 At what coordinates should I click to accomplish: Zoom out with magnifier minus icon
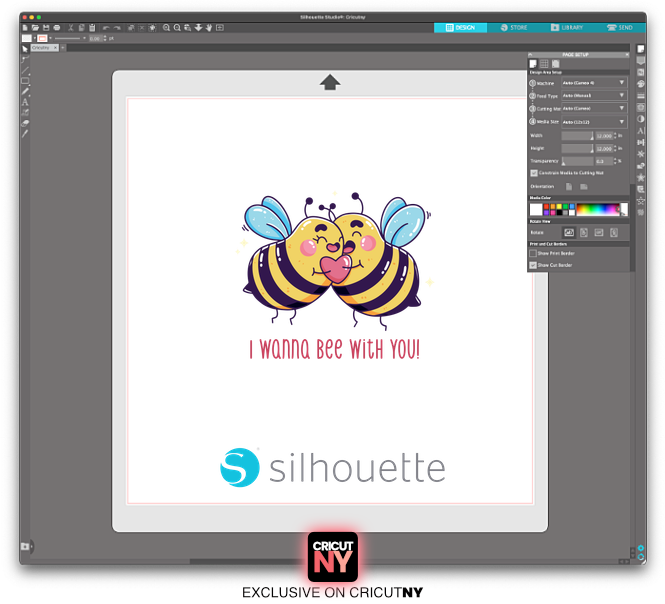177,28
